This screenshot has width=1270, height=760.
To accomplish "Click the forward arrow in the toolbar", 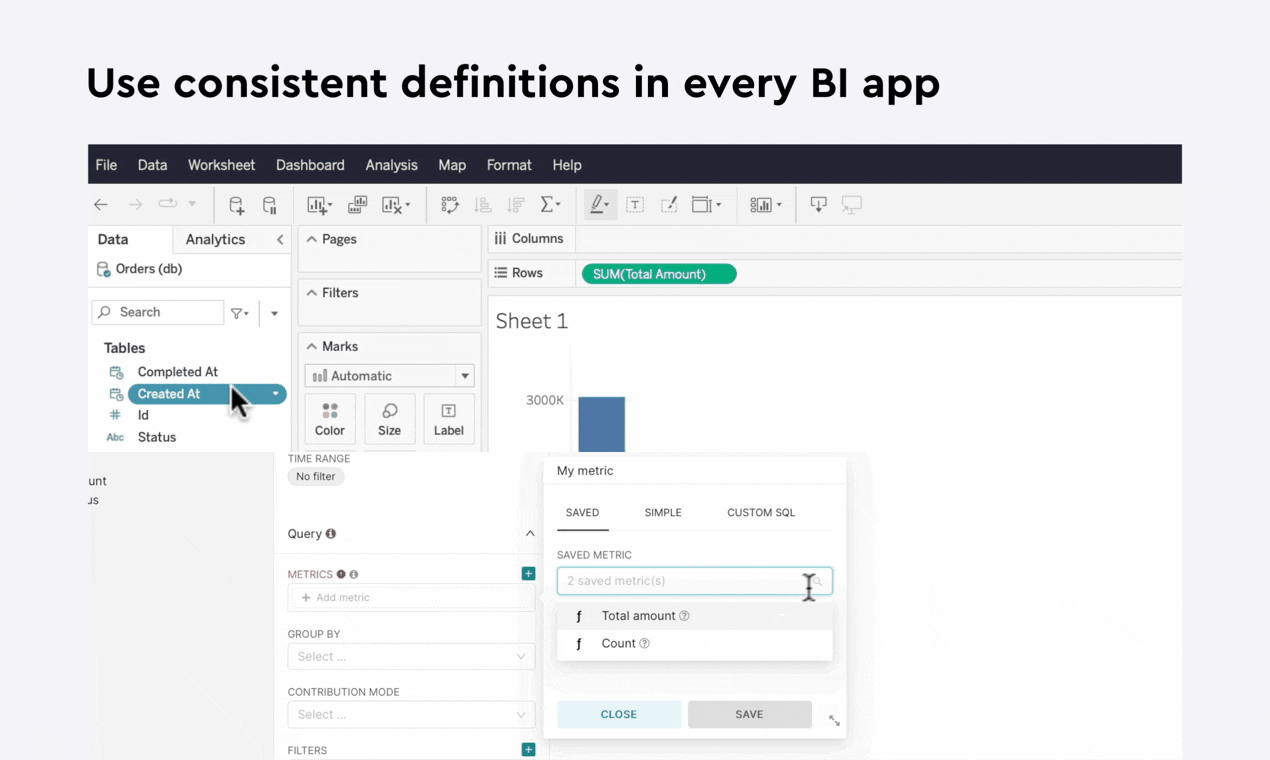I will [135, 205].
